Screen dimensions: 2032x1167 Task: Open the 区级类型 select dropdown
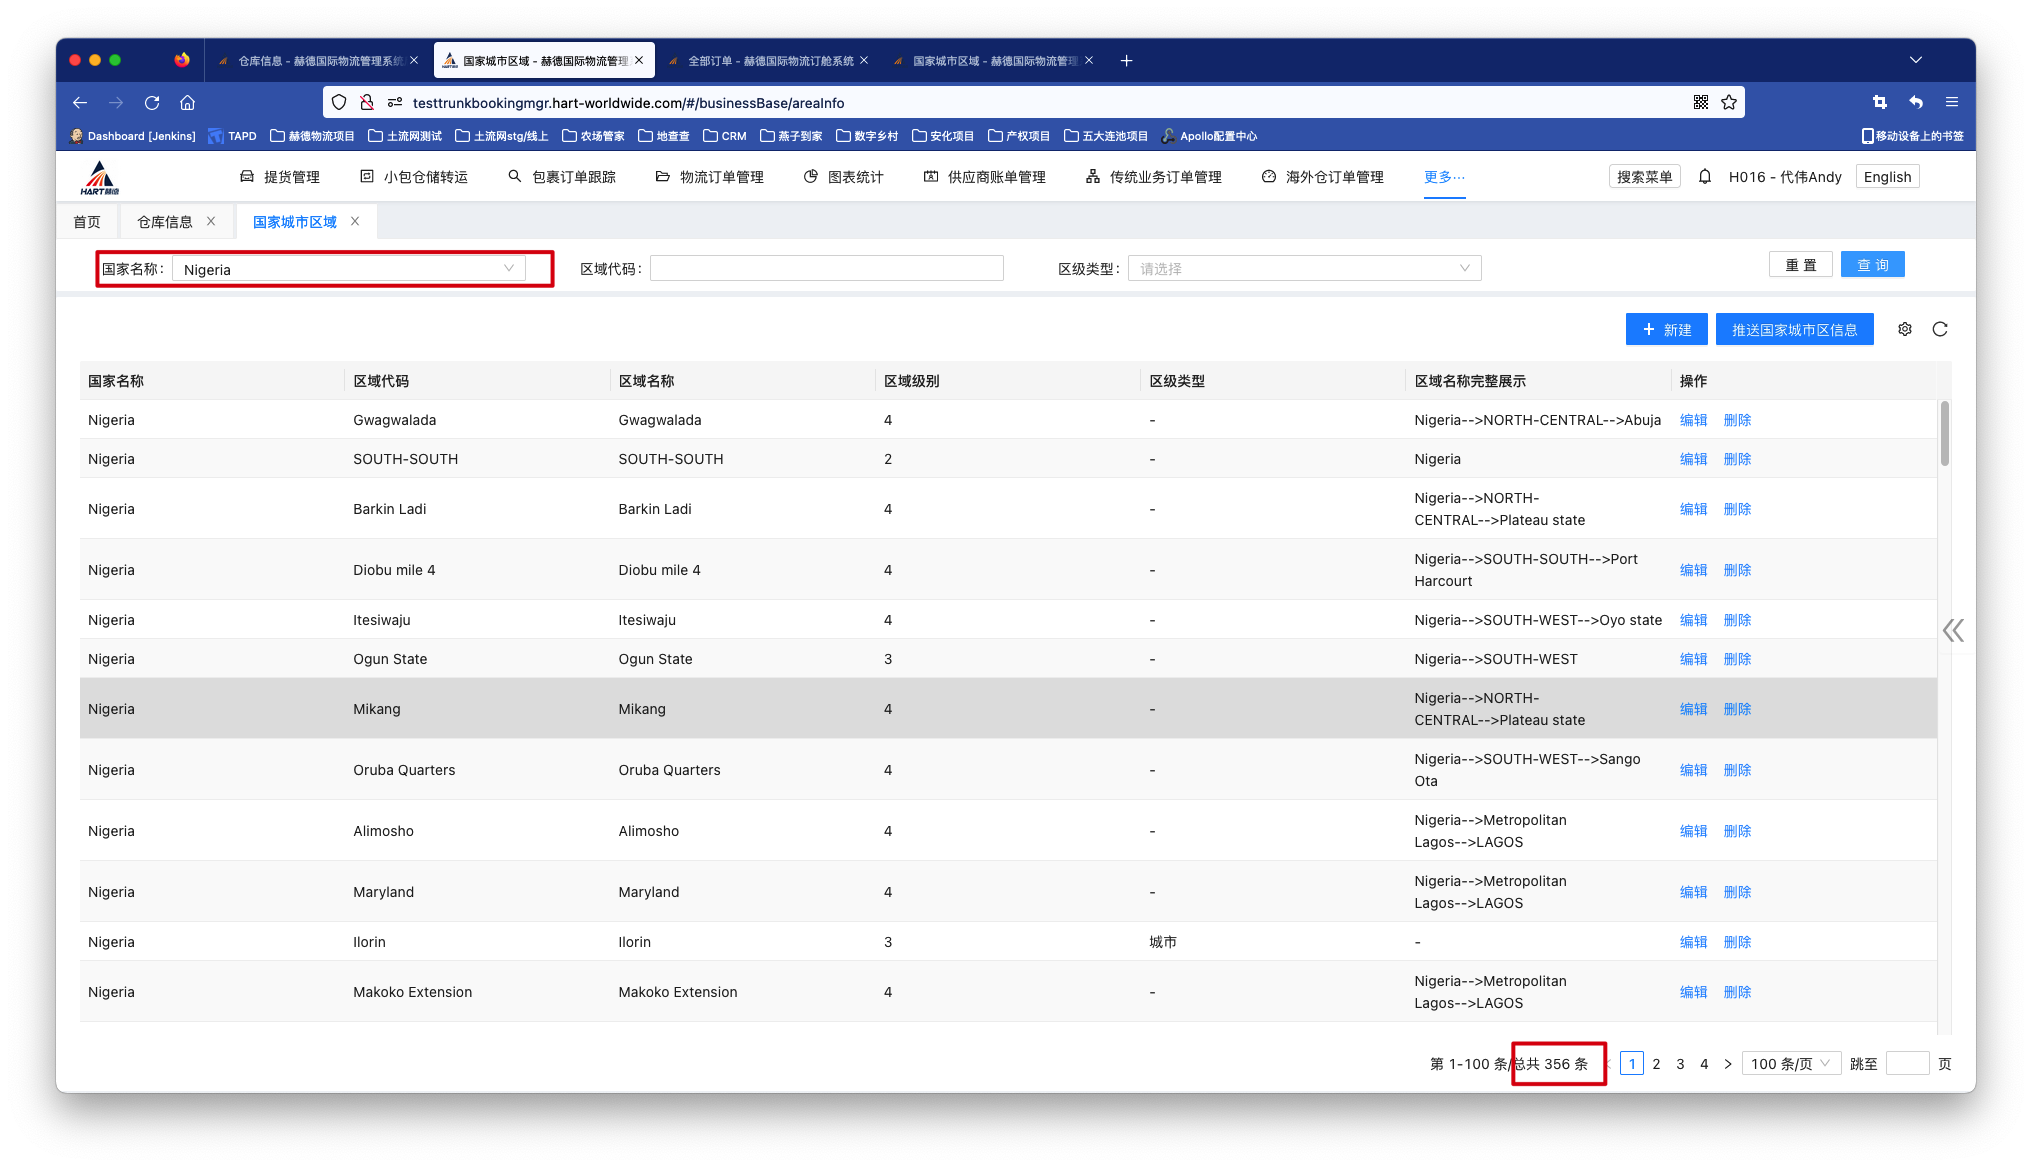[x=1304, y=268]
